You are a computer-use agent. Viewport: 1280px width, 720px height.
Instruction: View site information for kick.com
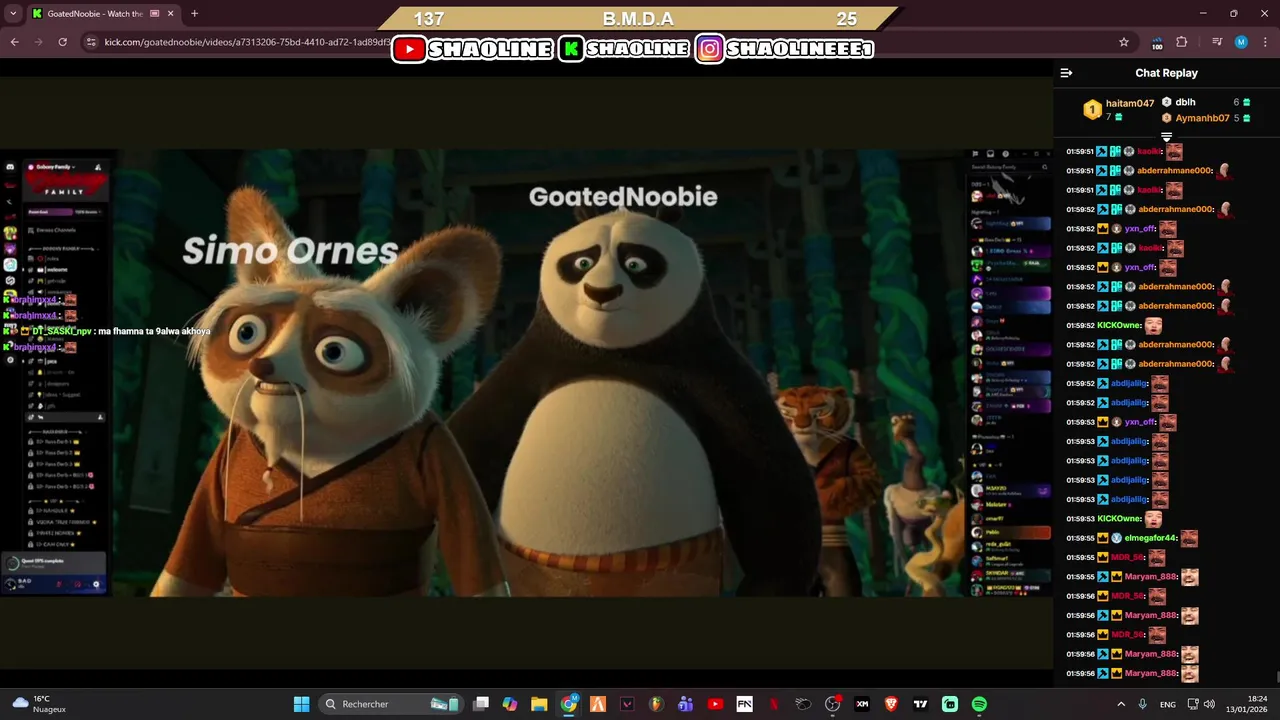tap(91, 42)
